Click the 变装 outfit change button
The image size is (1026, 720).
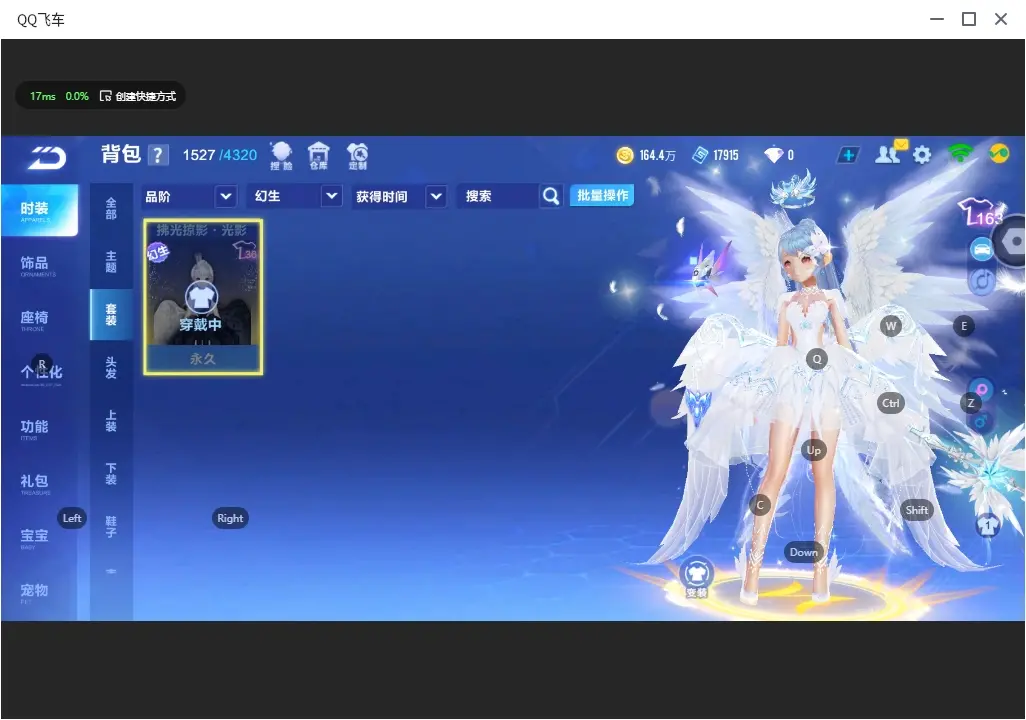click(697, 578)
